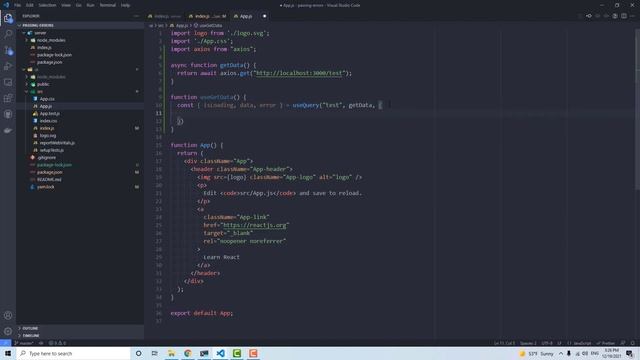
Task: Open App.test.js in the explorer
Action: click(x=50, y=113)
